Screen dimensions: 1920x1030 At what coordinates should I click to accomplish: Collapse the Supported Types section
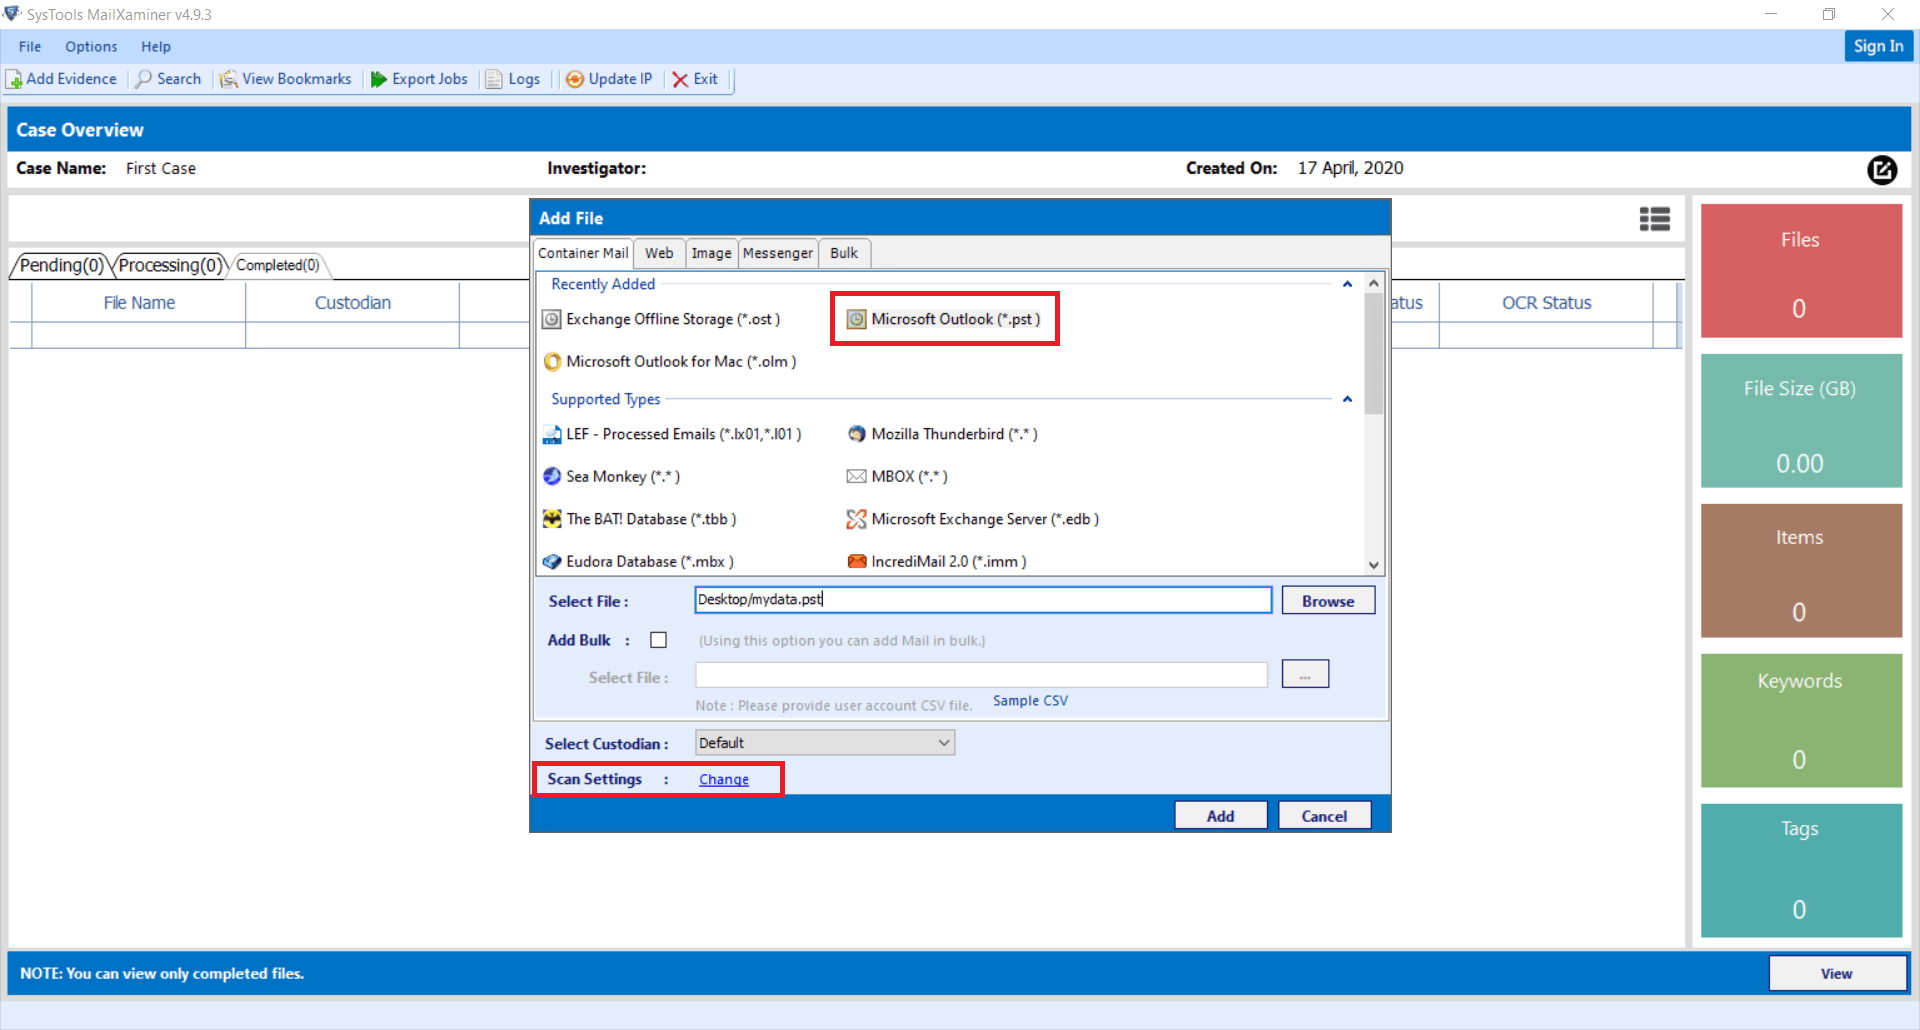[1347, 399]
